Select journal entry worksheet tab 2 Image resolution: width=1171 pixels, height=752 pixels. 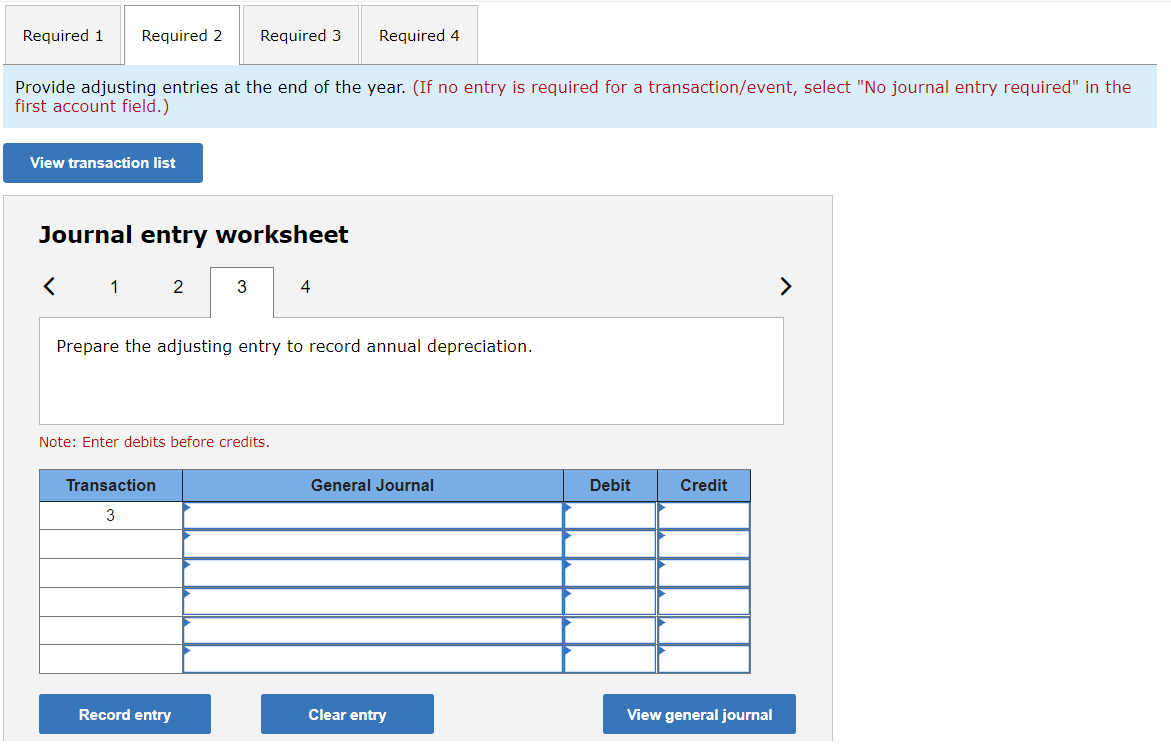click(178, 287)
